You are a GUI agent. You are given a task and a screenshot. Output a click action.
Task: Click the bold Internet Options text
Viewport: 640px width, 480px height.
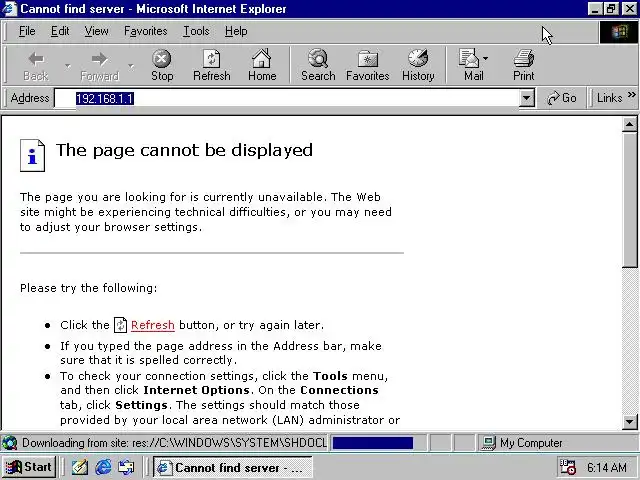tap(196, 390)
